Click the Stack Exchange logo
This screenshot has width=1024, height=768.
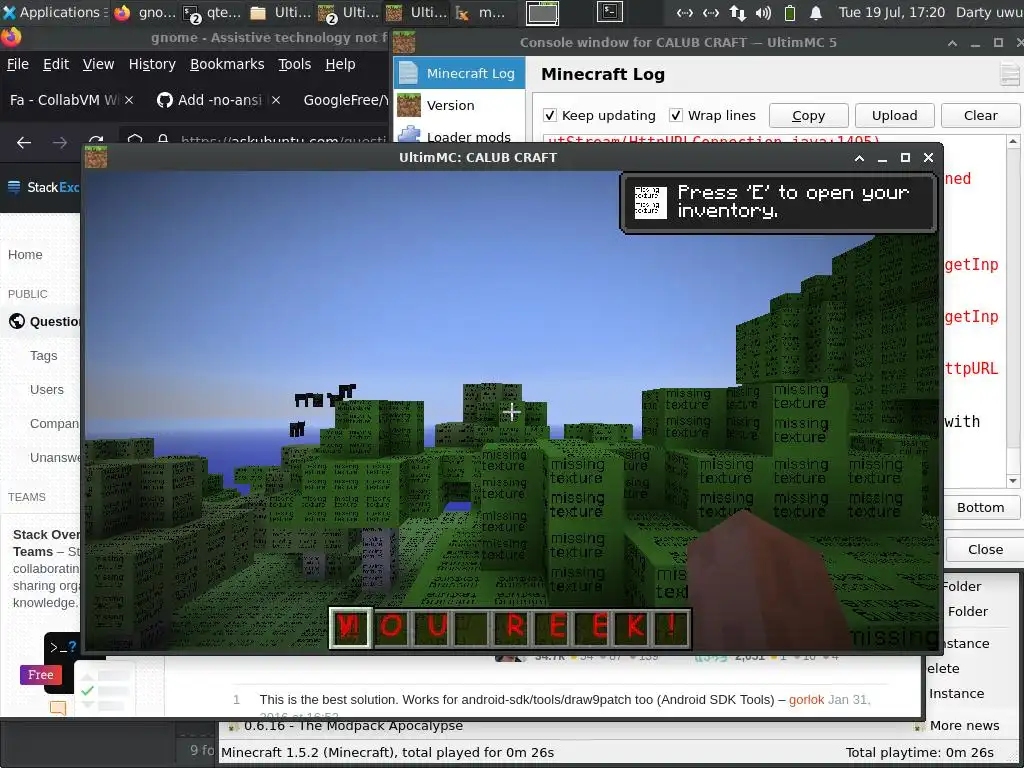43,187
